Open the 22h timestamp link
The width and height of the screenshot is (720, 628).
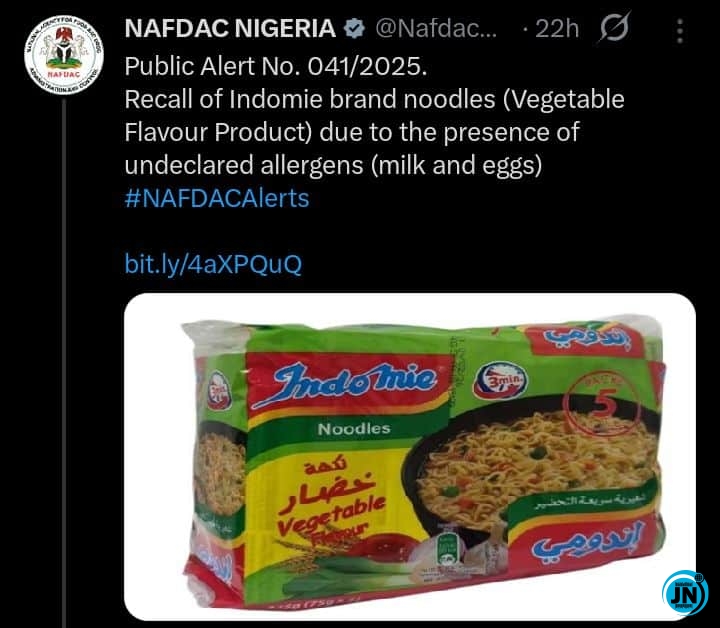[x=557, y=29]
